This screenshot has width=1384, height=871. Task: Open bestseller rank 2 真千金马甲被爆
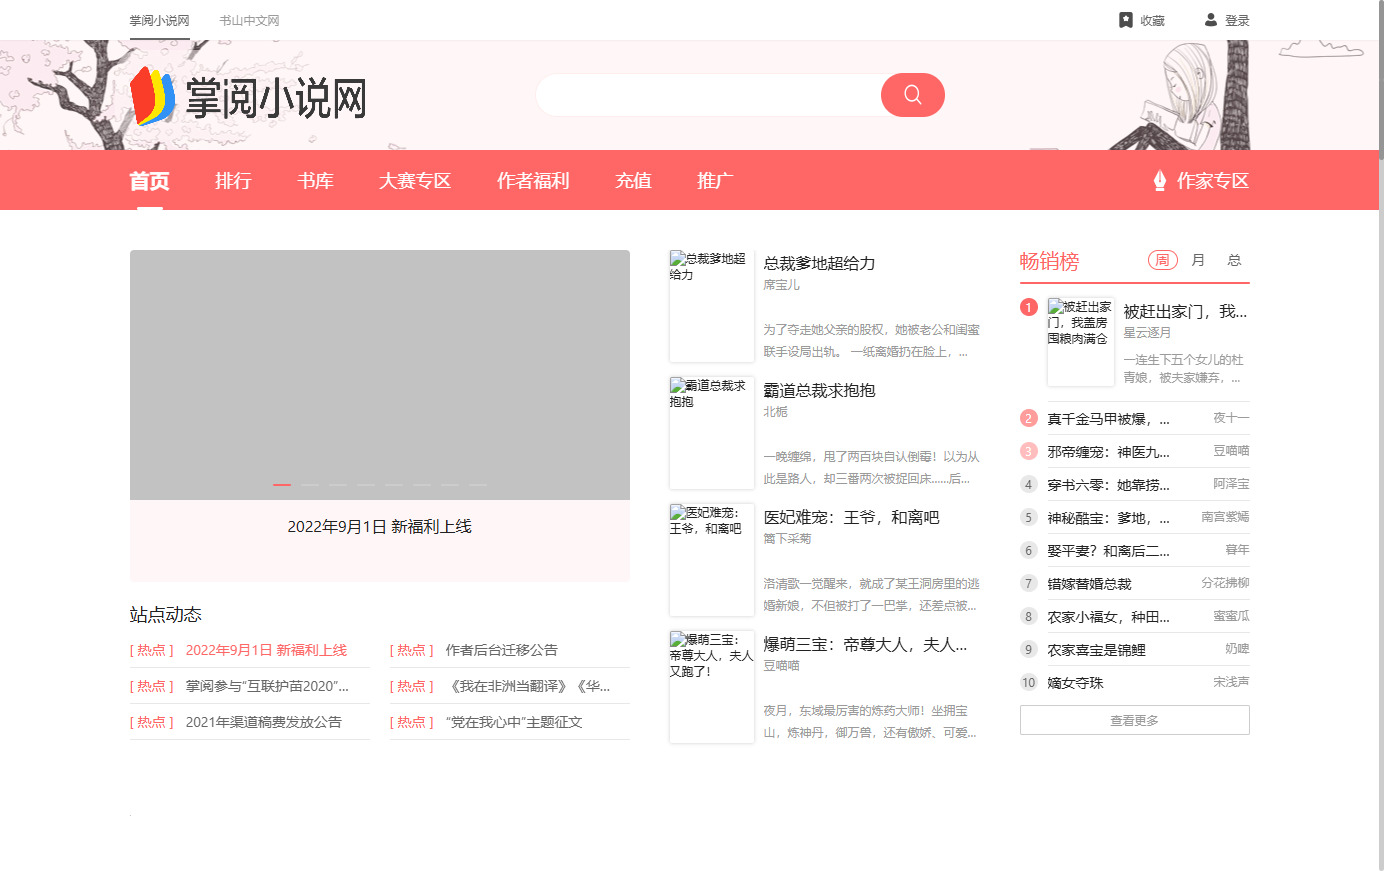coord(1108,419)
